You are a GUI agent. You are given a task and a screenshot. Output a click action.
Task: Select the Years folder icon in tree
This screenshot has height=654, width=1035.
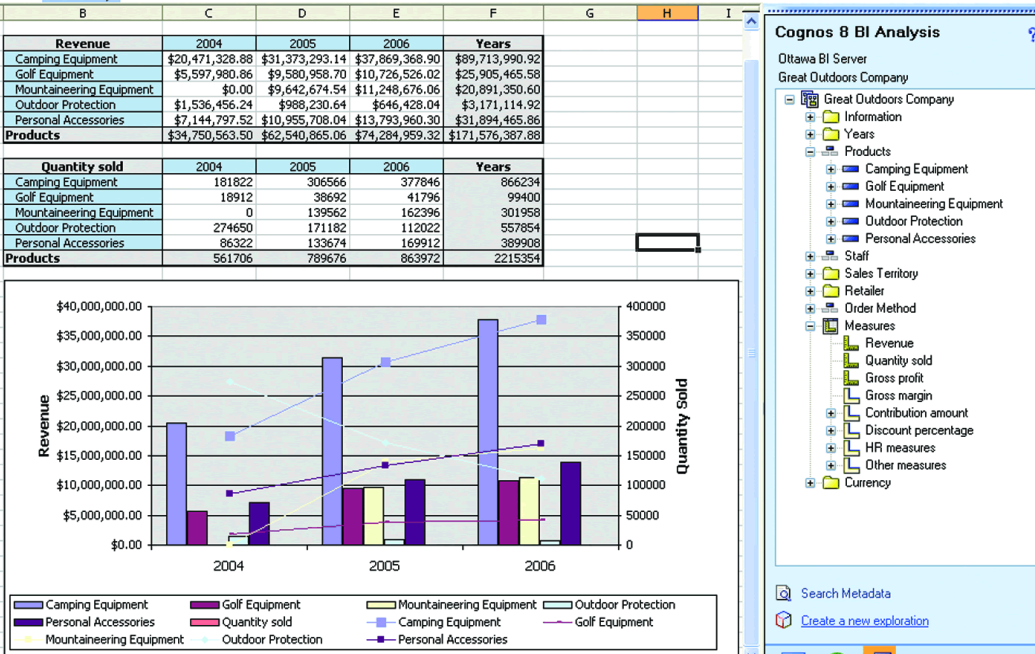[831, 134]
